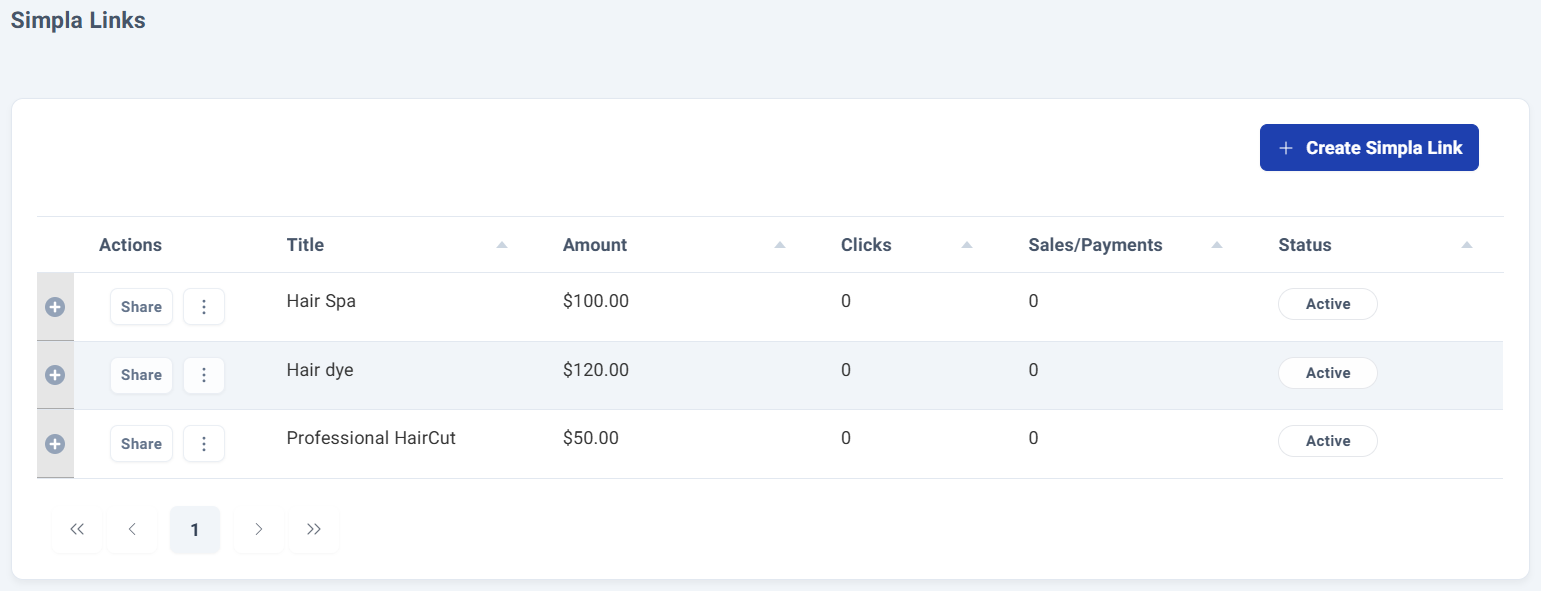1541x591 pixels.
Task: Sort by Sales/Payments column sort icon
Action: click(1217, 245)
